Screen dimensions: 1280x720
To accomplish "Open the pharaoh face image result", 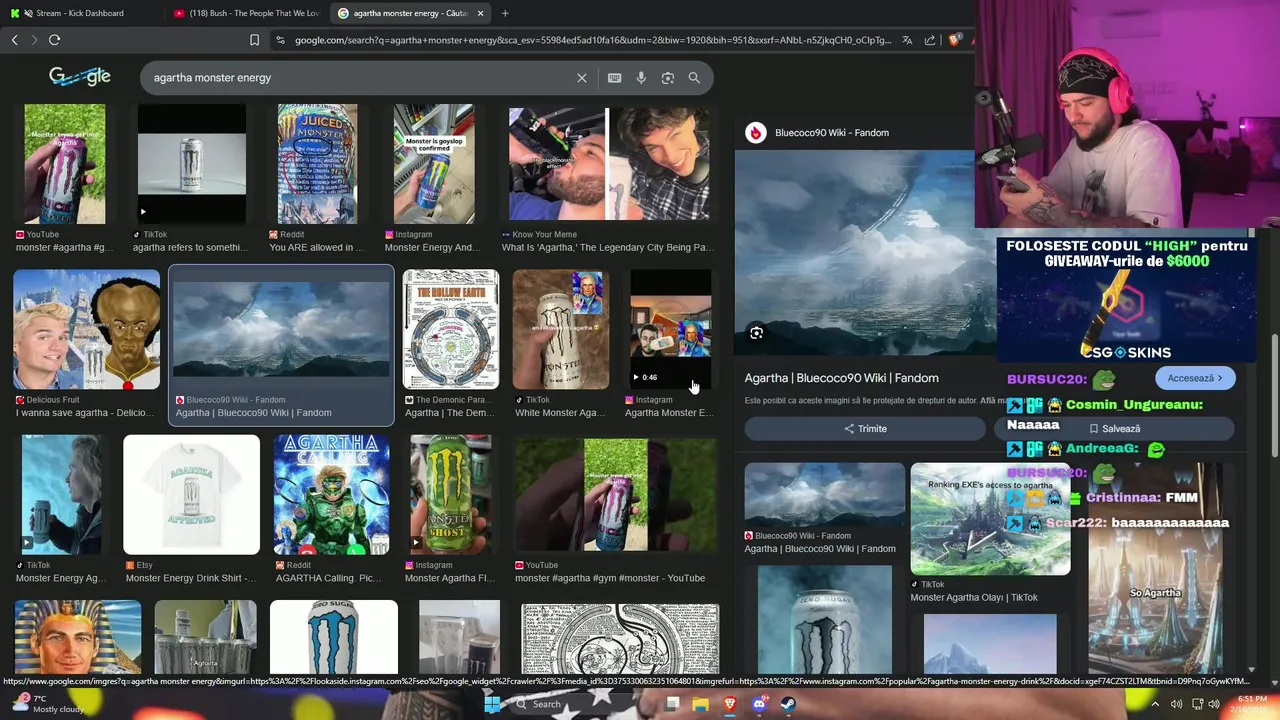I will [x=78, y=638].
